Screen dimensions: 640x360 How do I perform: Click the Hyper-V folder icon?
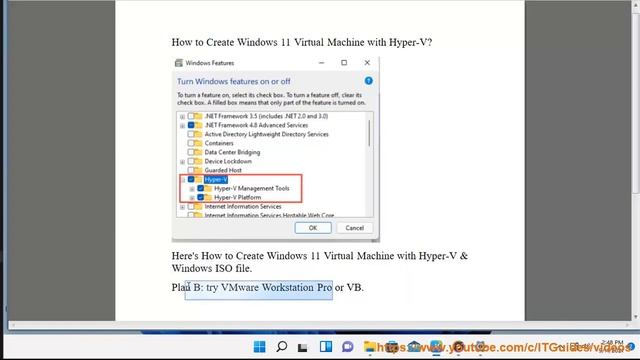click(199, 179)
